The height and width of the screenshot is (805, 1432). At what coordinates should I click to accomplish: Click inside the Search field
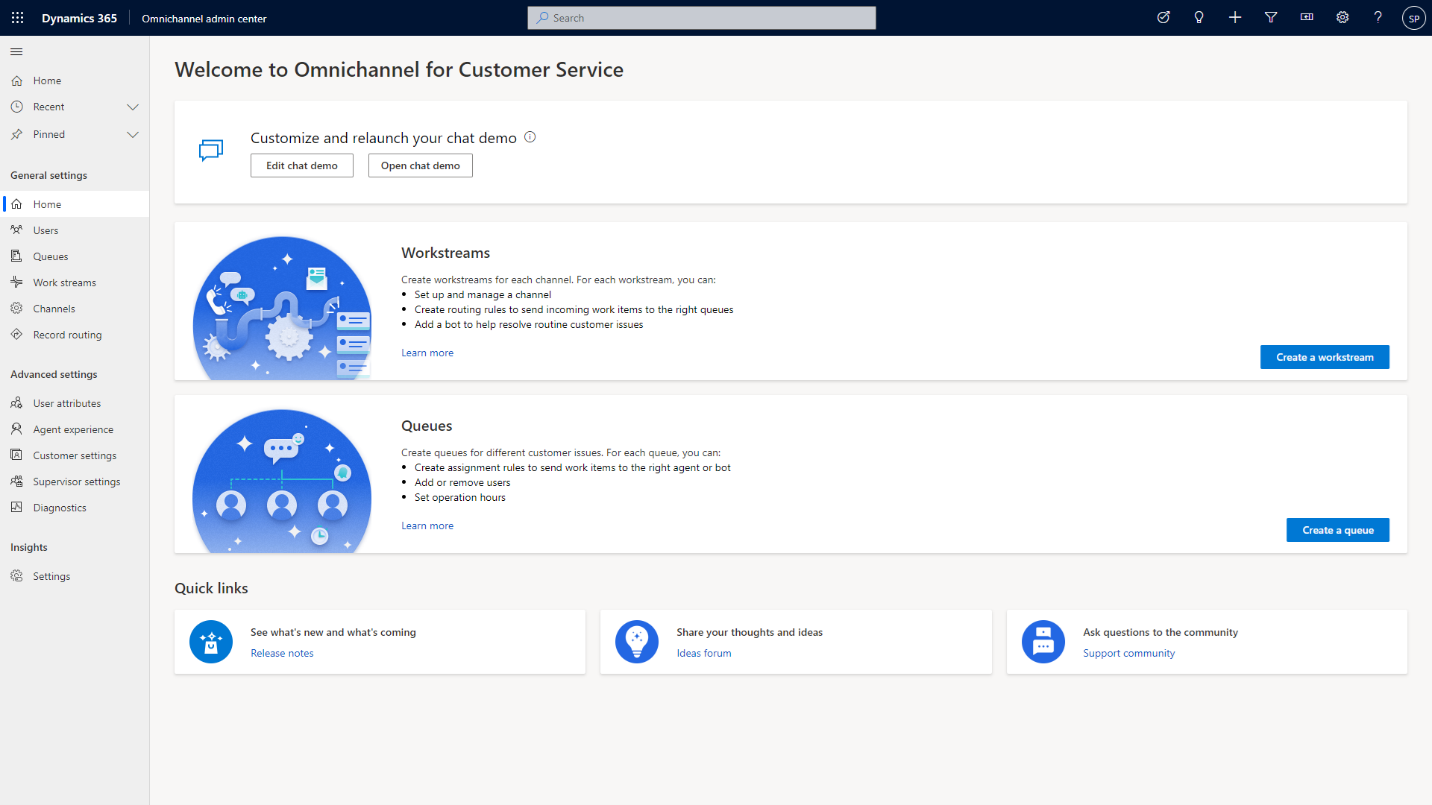coord(700,17)
